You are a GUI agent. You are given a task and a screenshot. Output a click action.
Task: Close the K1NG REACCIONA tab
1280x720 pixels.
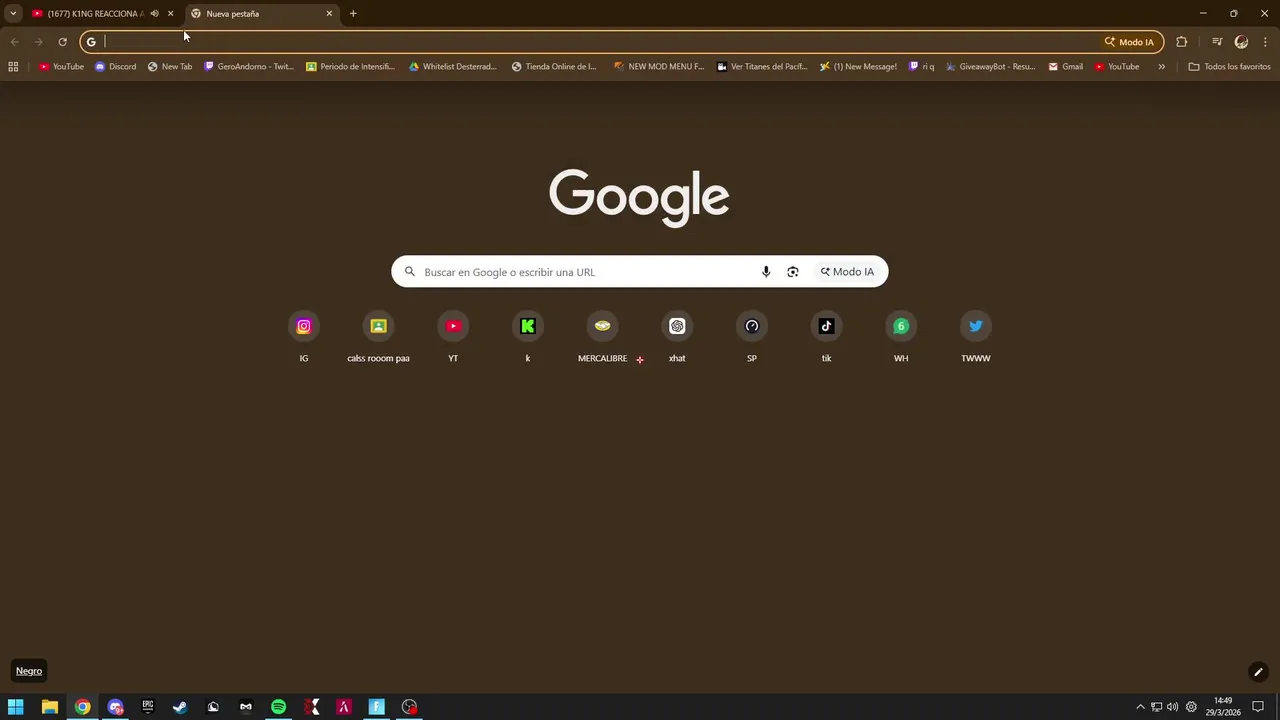[170, 13]
